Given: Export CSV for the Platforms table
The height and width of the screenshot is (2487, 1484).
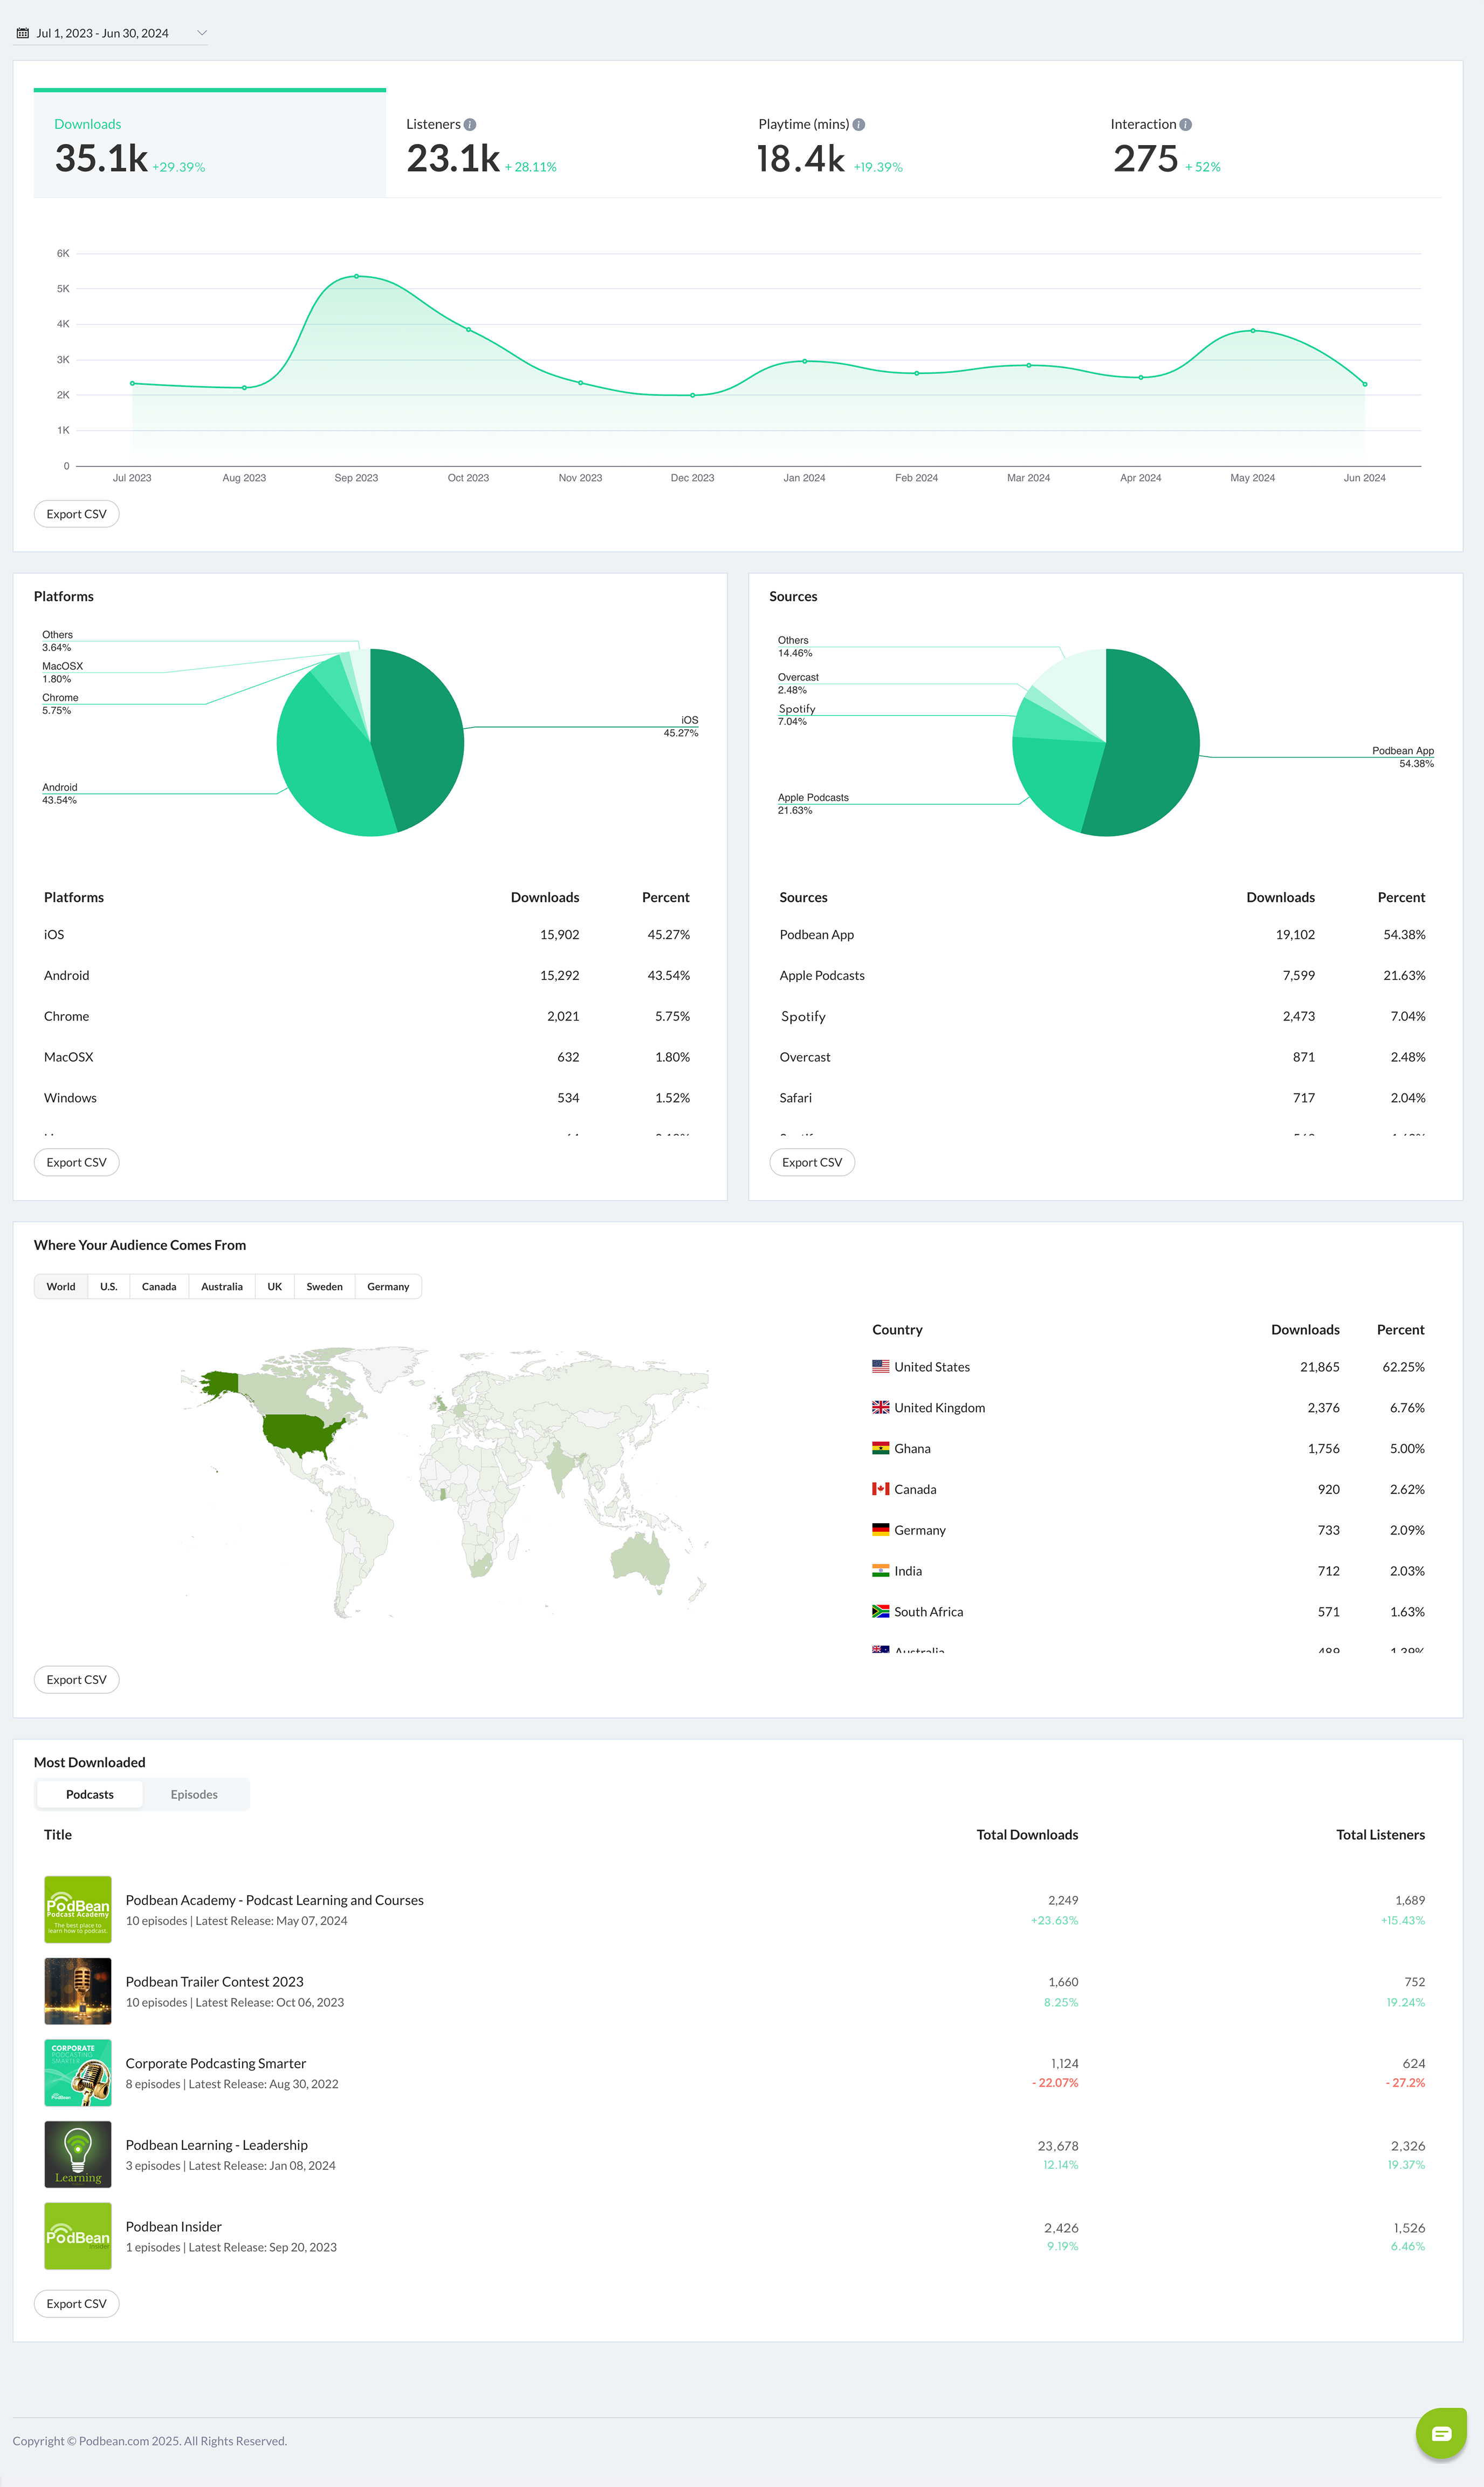Looking at the screenshot, I should pyautogui.click(x=76, y=1162).
